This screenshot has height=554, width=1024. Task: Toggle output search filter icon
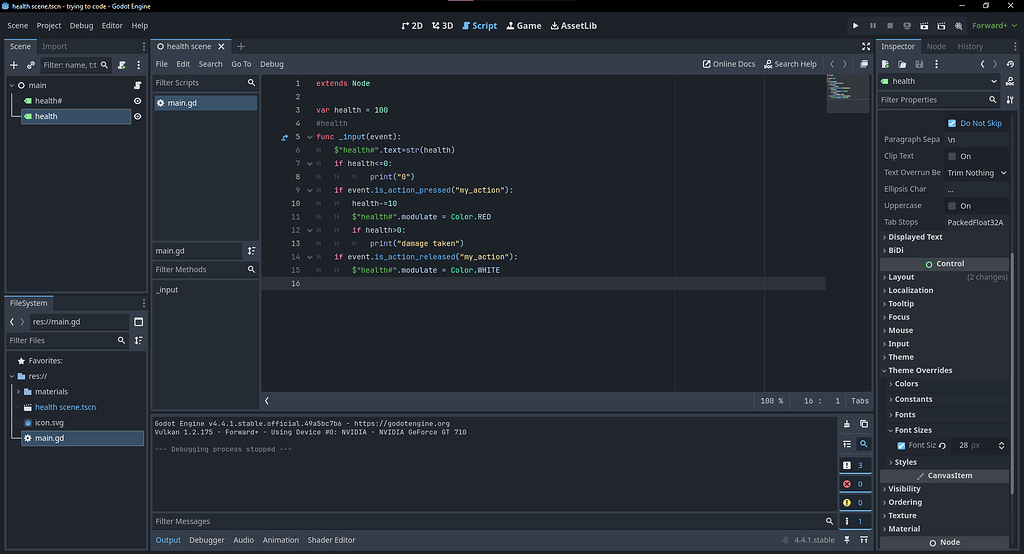[864, 444]
